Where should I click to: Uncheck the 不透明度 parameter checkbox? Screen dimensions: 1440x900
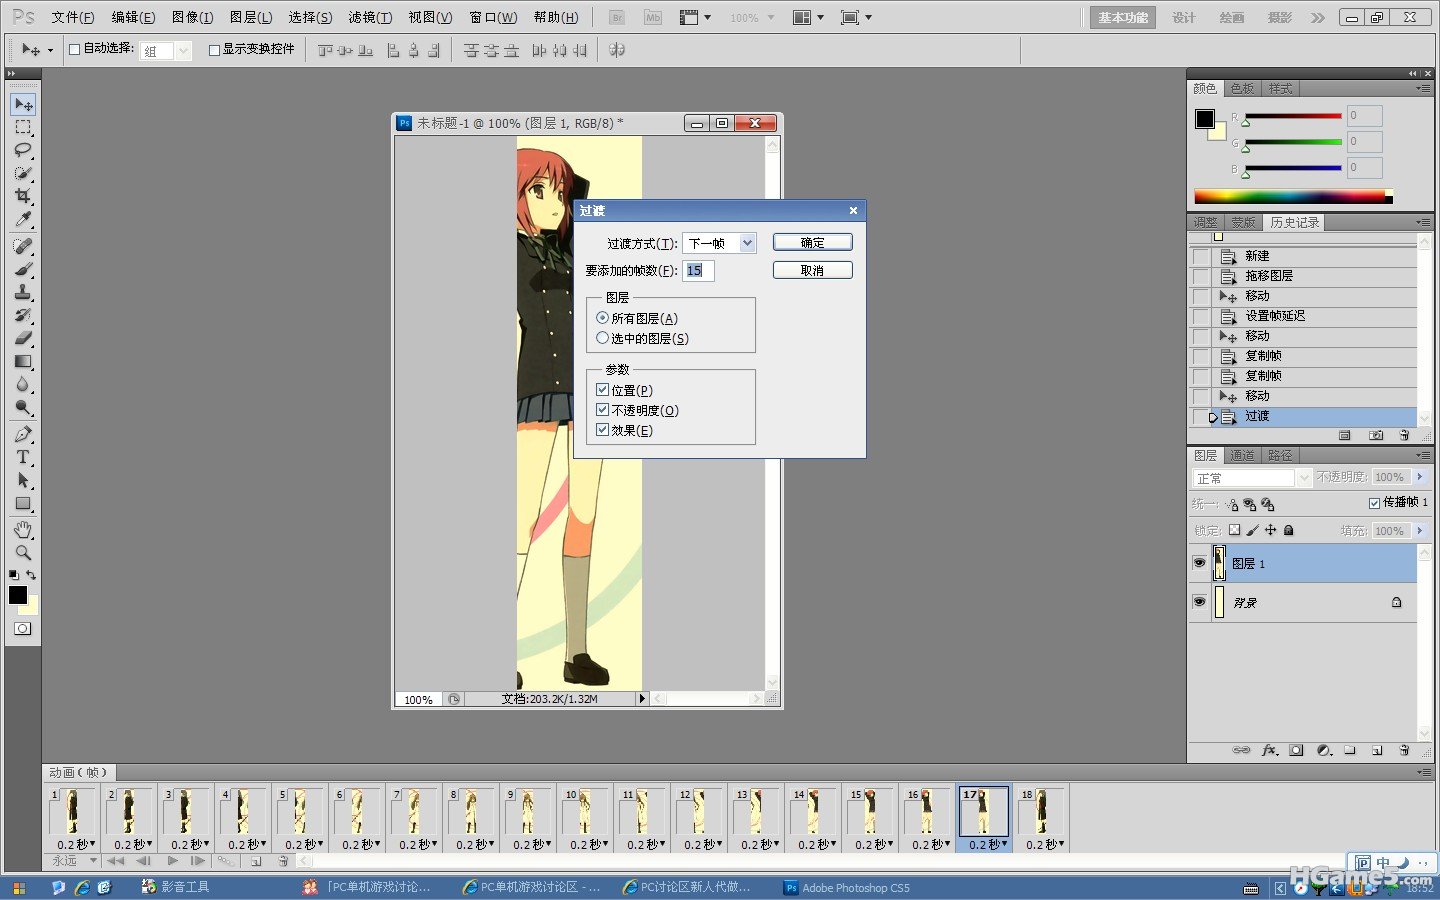coord(602,410)
